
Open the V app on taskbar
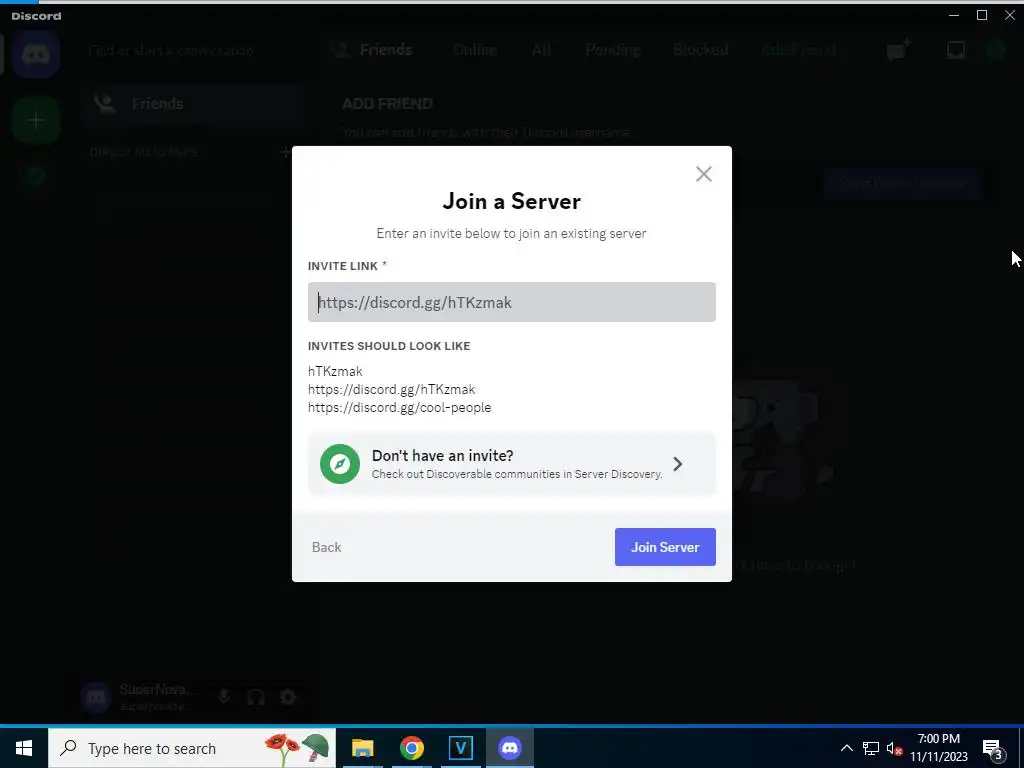[x=460, y=748]
